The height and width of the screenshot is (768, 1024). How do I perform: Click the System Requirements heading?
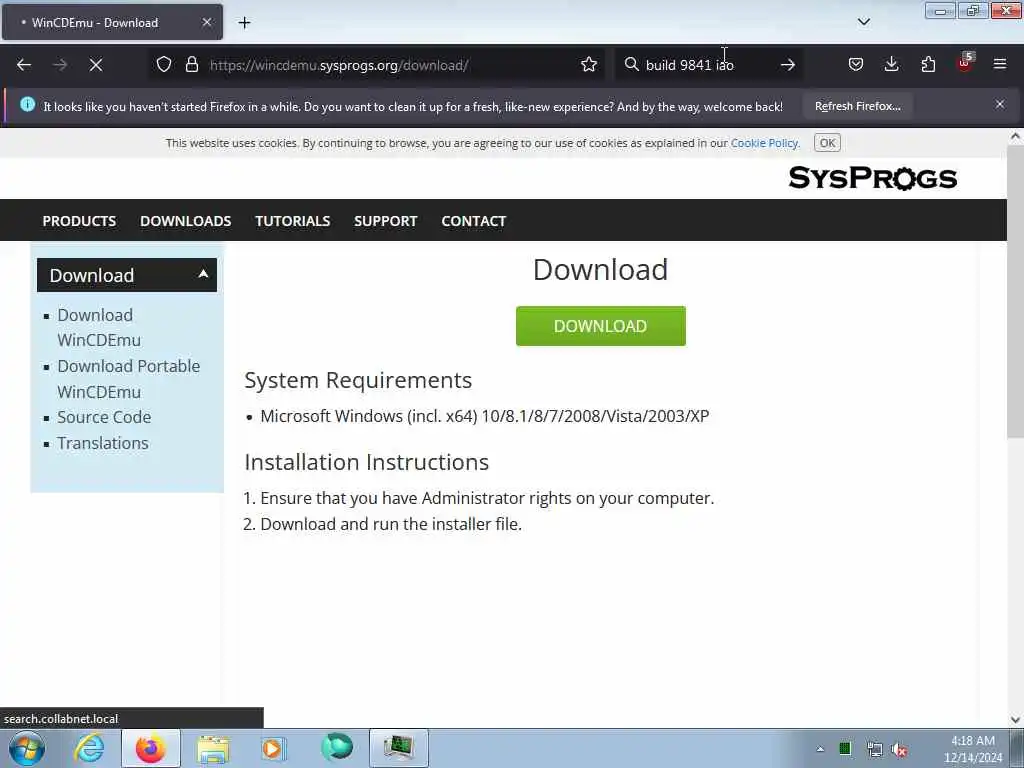358,379
